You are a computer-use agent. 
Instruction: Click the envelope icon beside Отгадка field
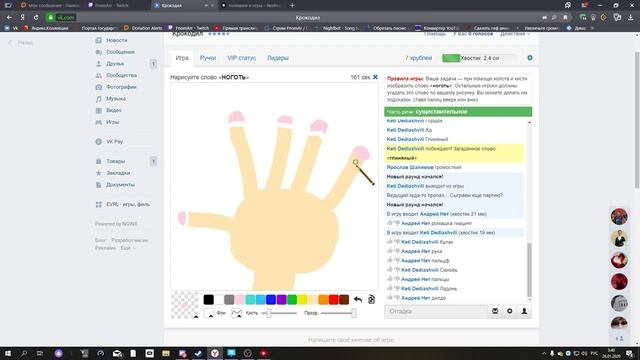[495, 311]
